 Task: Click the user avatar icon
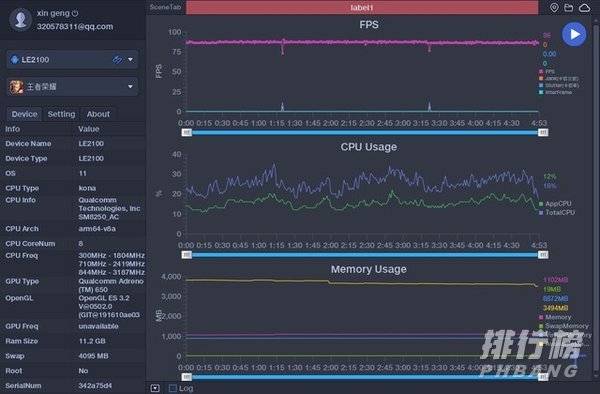click(x=20, y=19)
